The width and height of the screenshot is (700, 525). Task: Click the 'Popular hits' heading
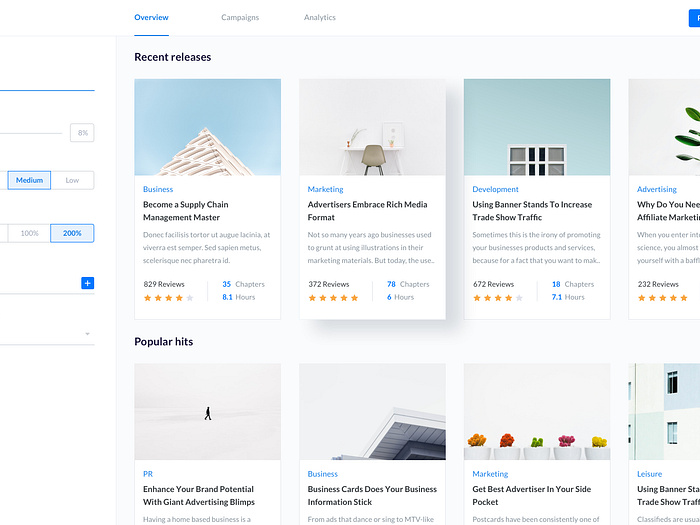(164, 342)
